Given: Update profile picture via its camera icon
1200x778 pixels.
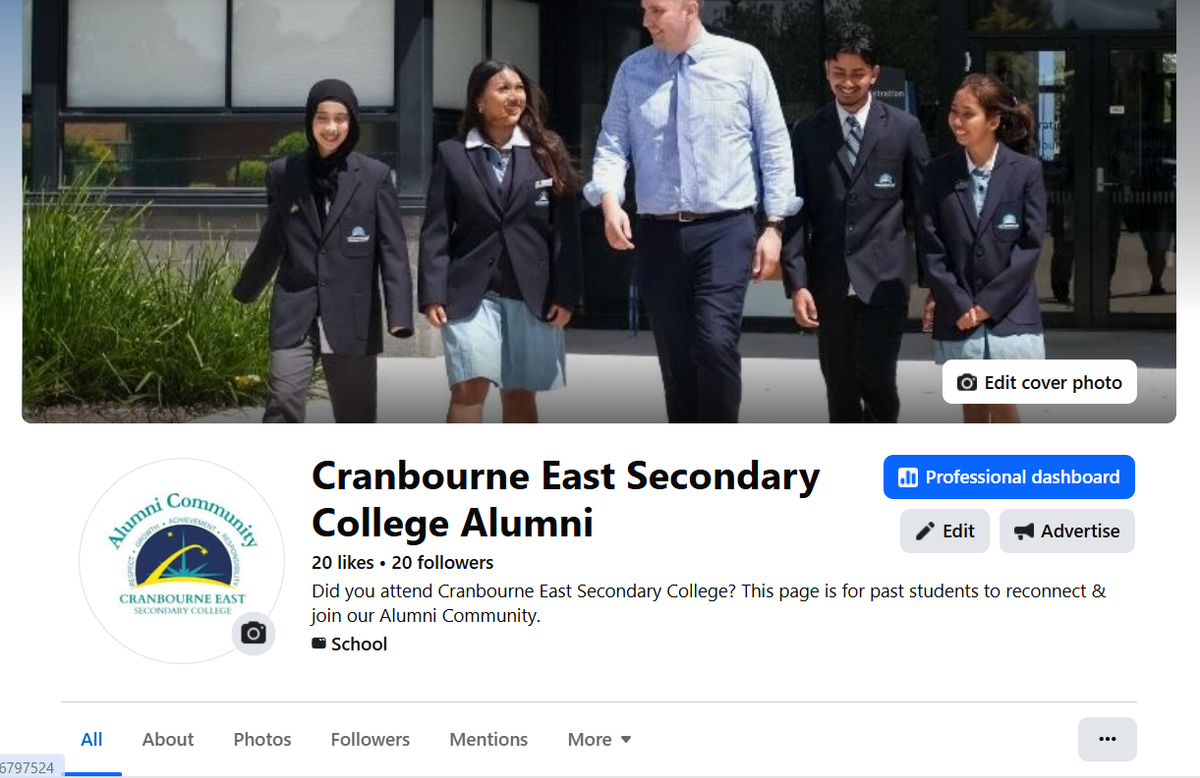Looking at the screenshot, I should pyautogui.click(x=253, y=633).
